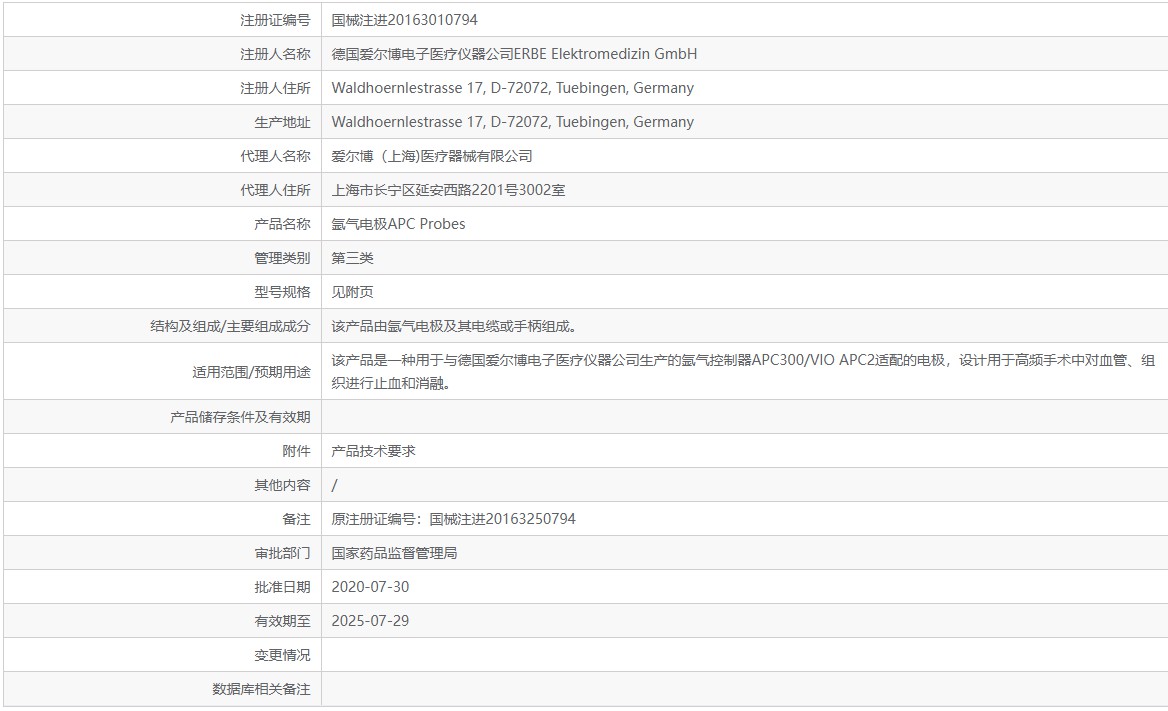The height and width of the screenshot is (711, 1168).
Task: Click the 有效期至 label
Action: (x=282, y=622)
